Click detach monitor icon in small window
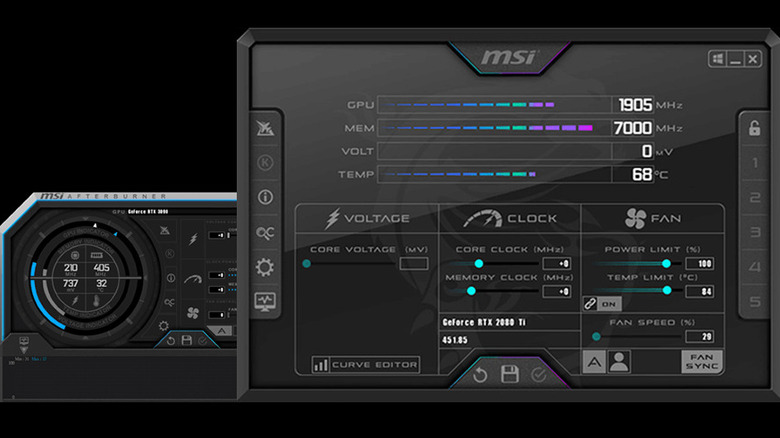The image size is (780, 438). point(24,343)
